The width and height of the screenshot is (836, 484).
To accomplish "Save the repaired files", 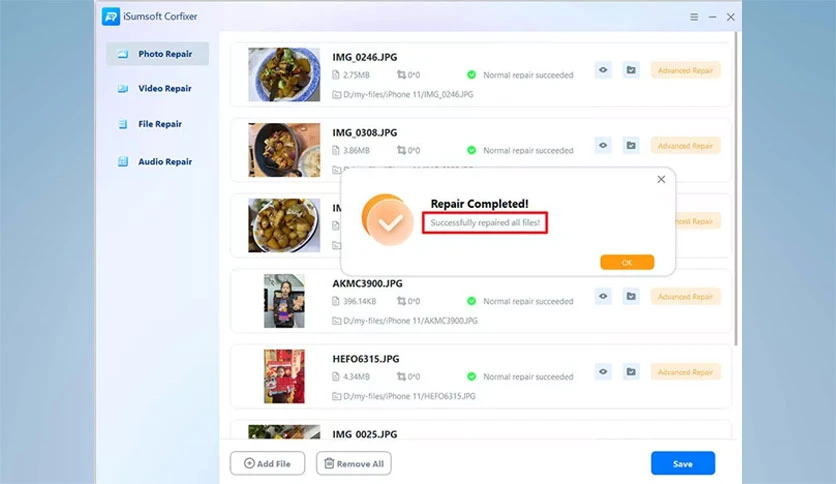I will click(682, 463).
